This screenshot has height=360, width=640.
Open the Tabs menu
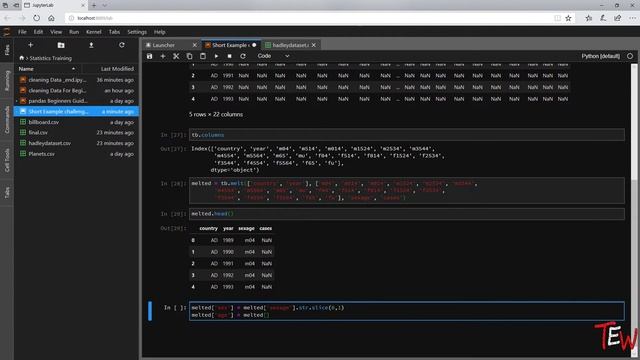click(114, 32)
